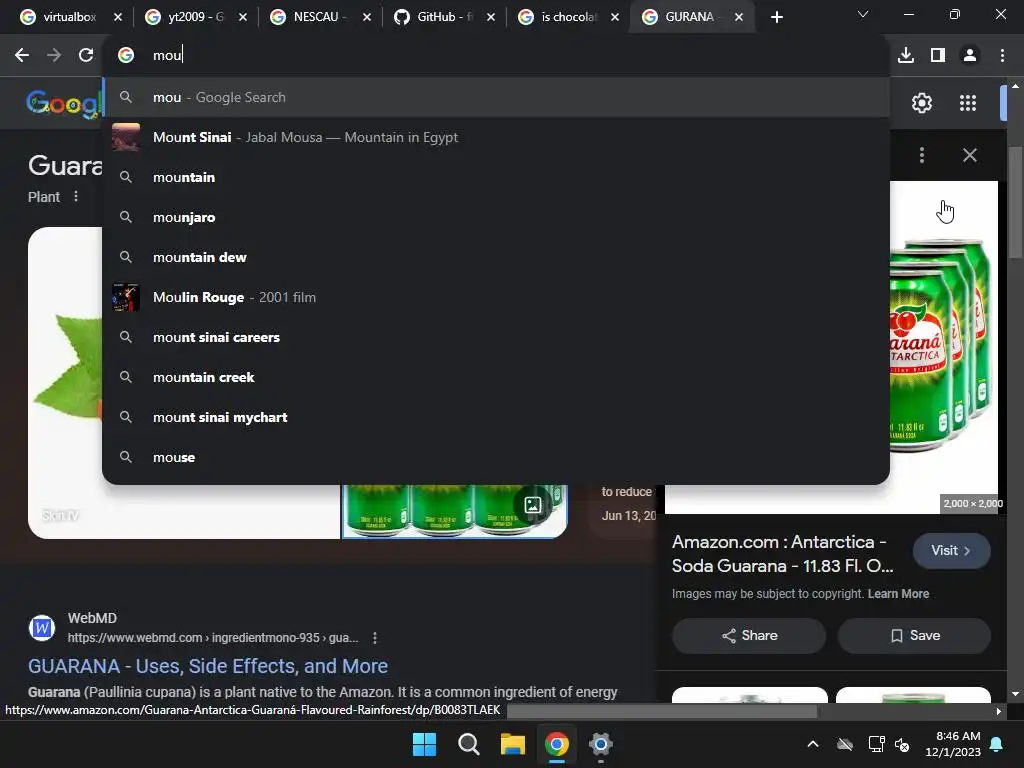Viewport: 1024px width, 768px height.
Task: Switch to virtualbox tab
Action: pos(69,17)
